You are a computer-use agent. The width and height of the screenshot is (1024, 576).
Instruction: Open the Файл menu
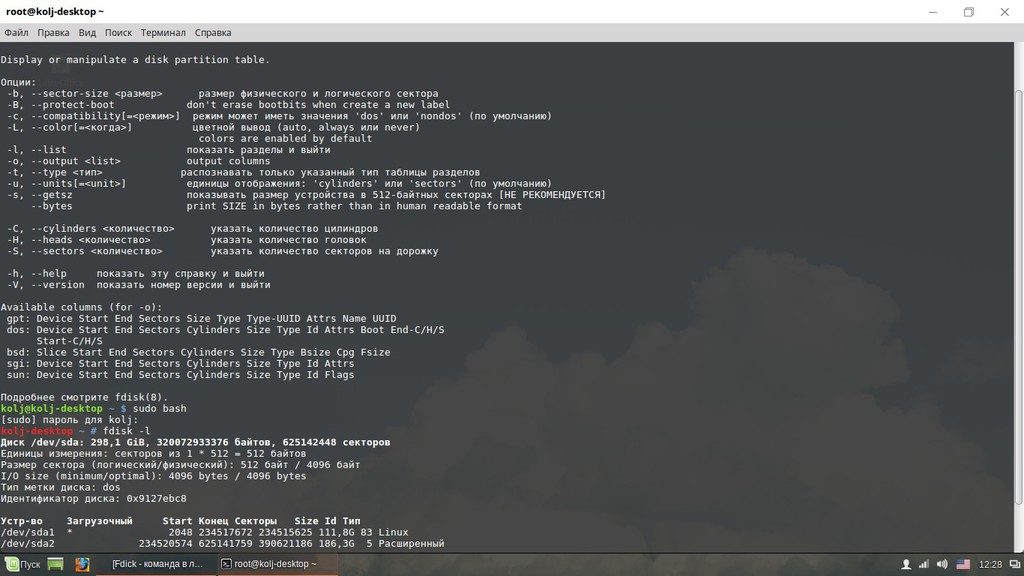pos(16,33)
